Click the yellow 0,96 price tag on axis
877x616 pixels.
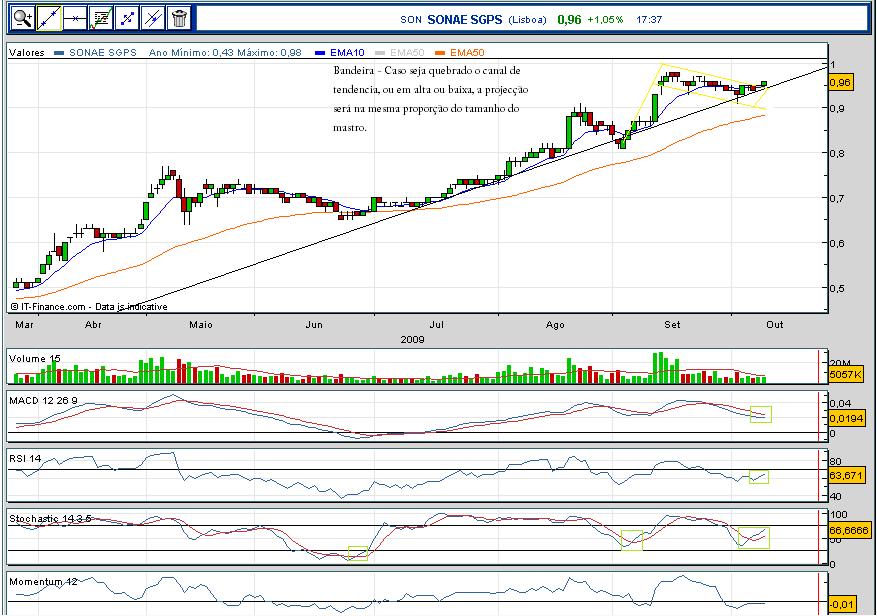[840, 83]
